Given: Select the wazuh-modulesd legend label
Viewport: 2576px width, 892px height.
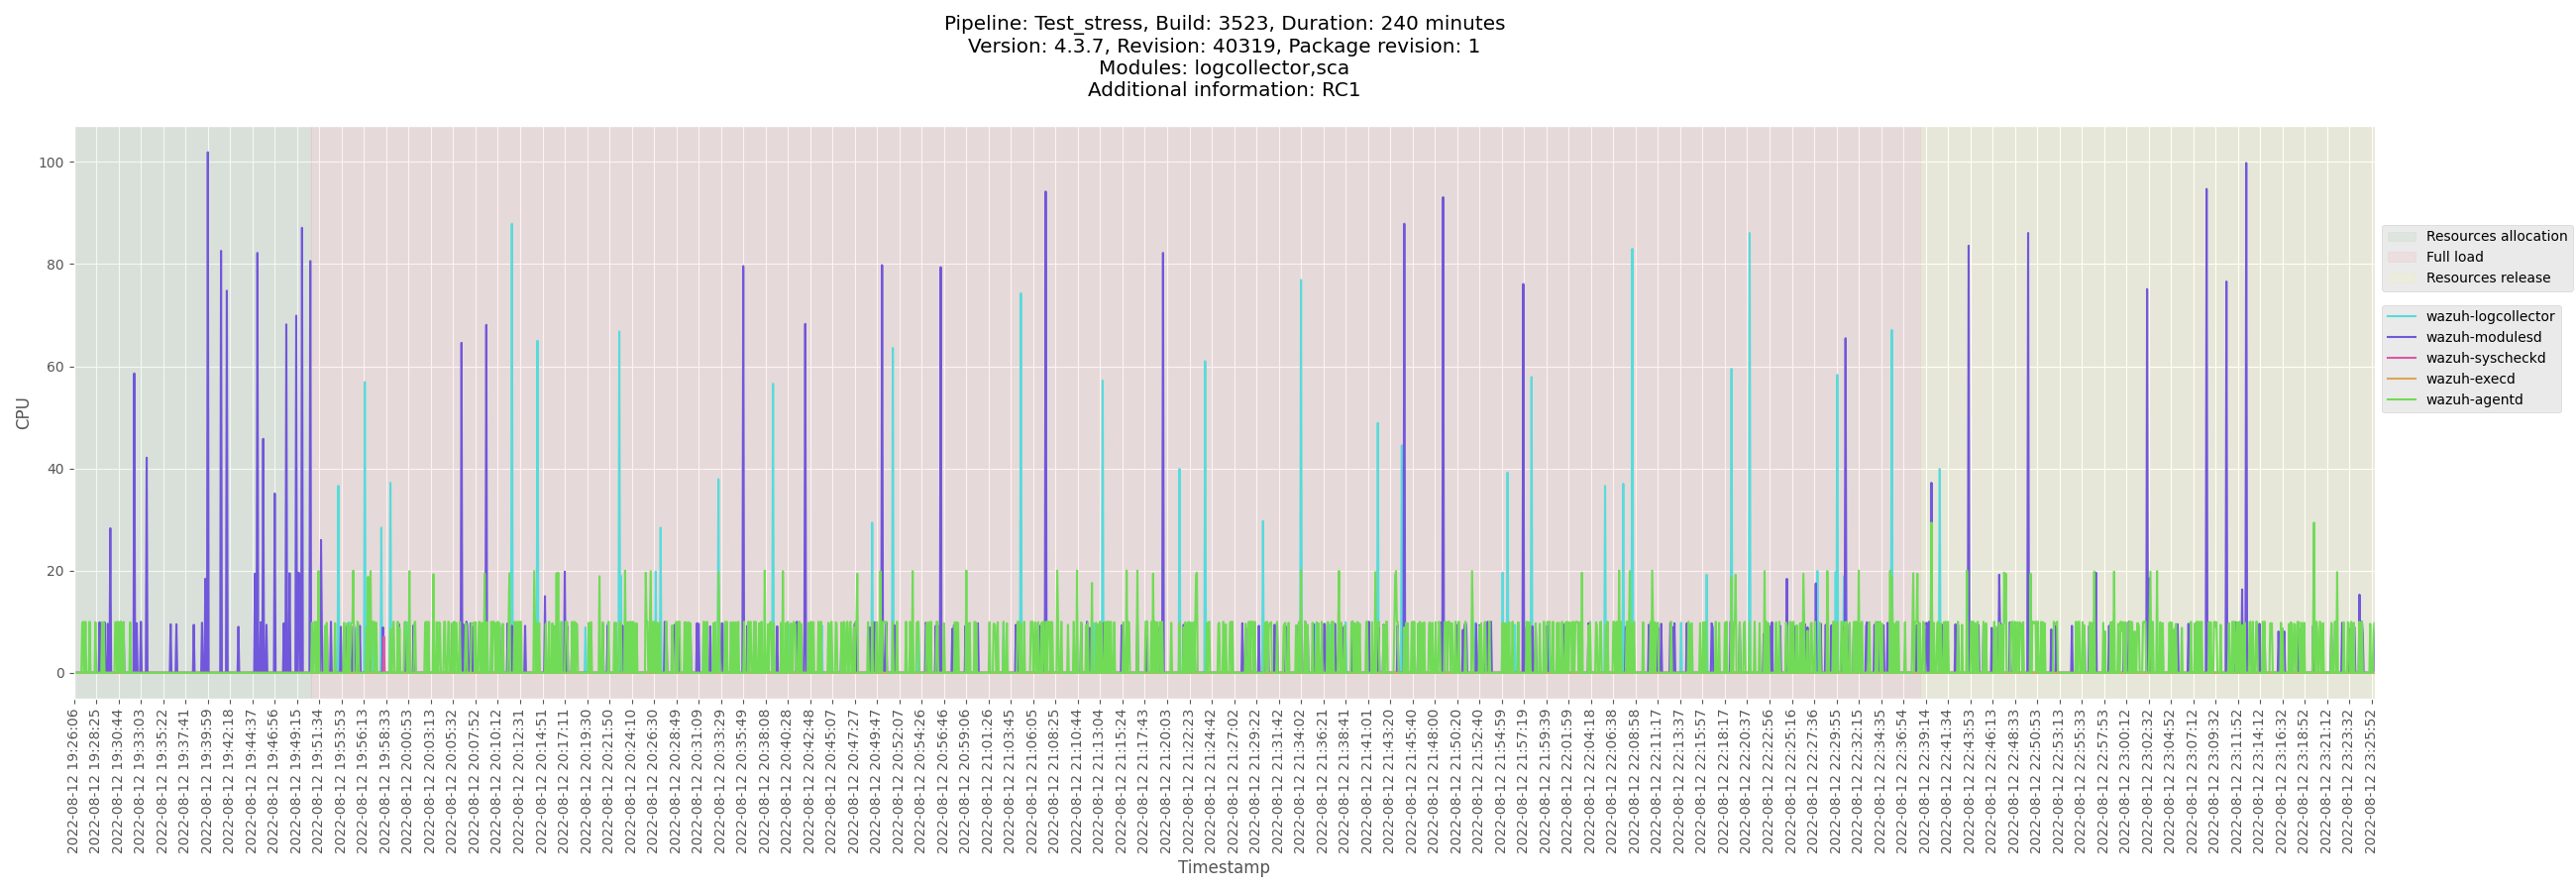Looking at the screenshot, I should tap(2483, 338).
